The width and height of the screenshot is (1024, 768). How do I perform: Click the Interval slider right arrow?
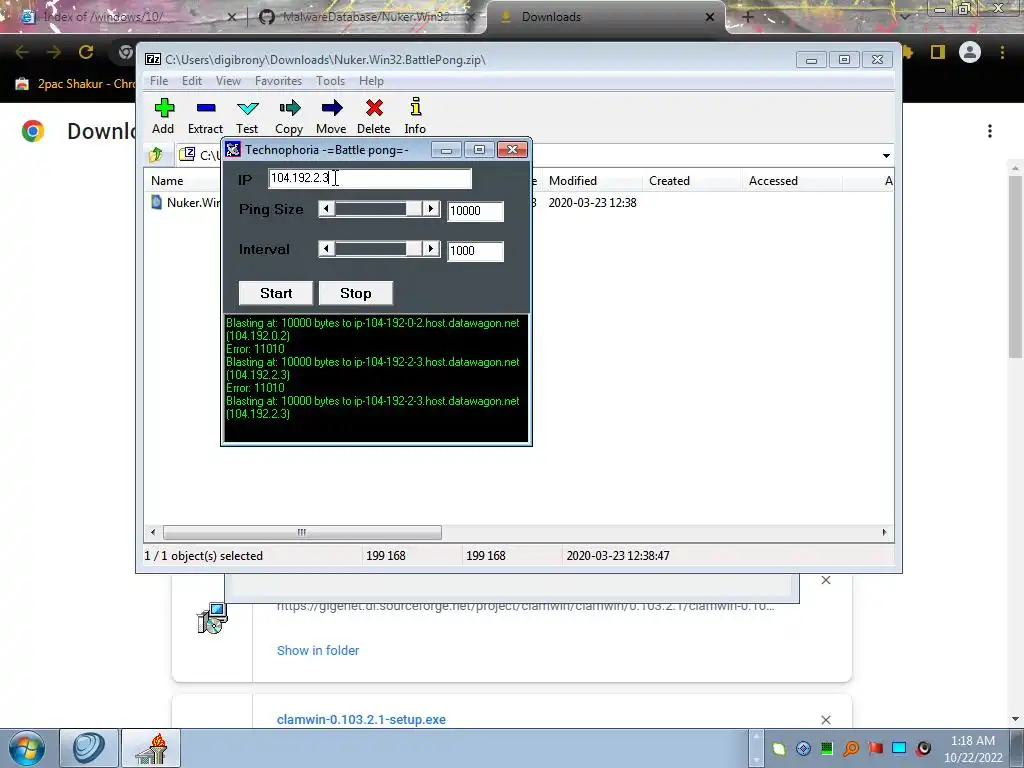click(430, 249)
